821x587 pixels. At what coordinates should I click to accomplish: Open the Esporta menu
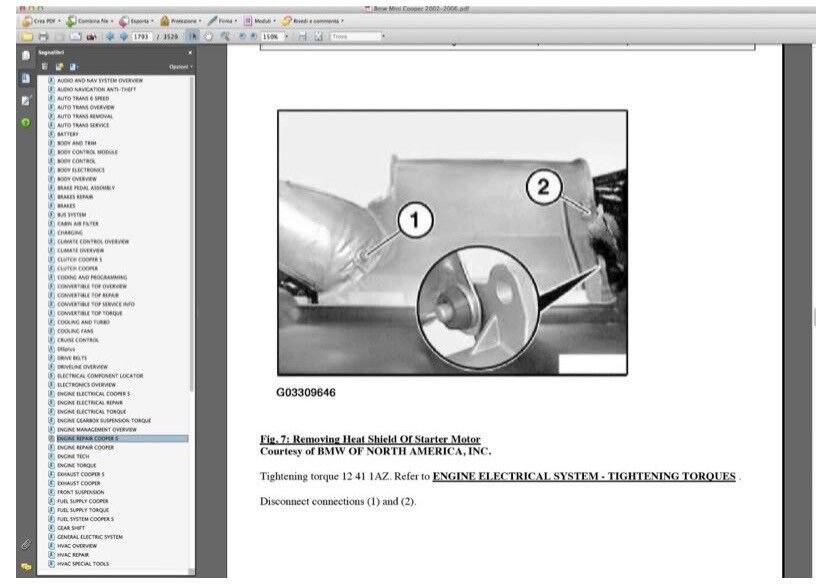pyautogui.click(x=136, y=20)
